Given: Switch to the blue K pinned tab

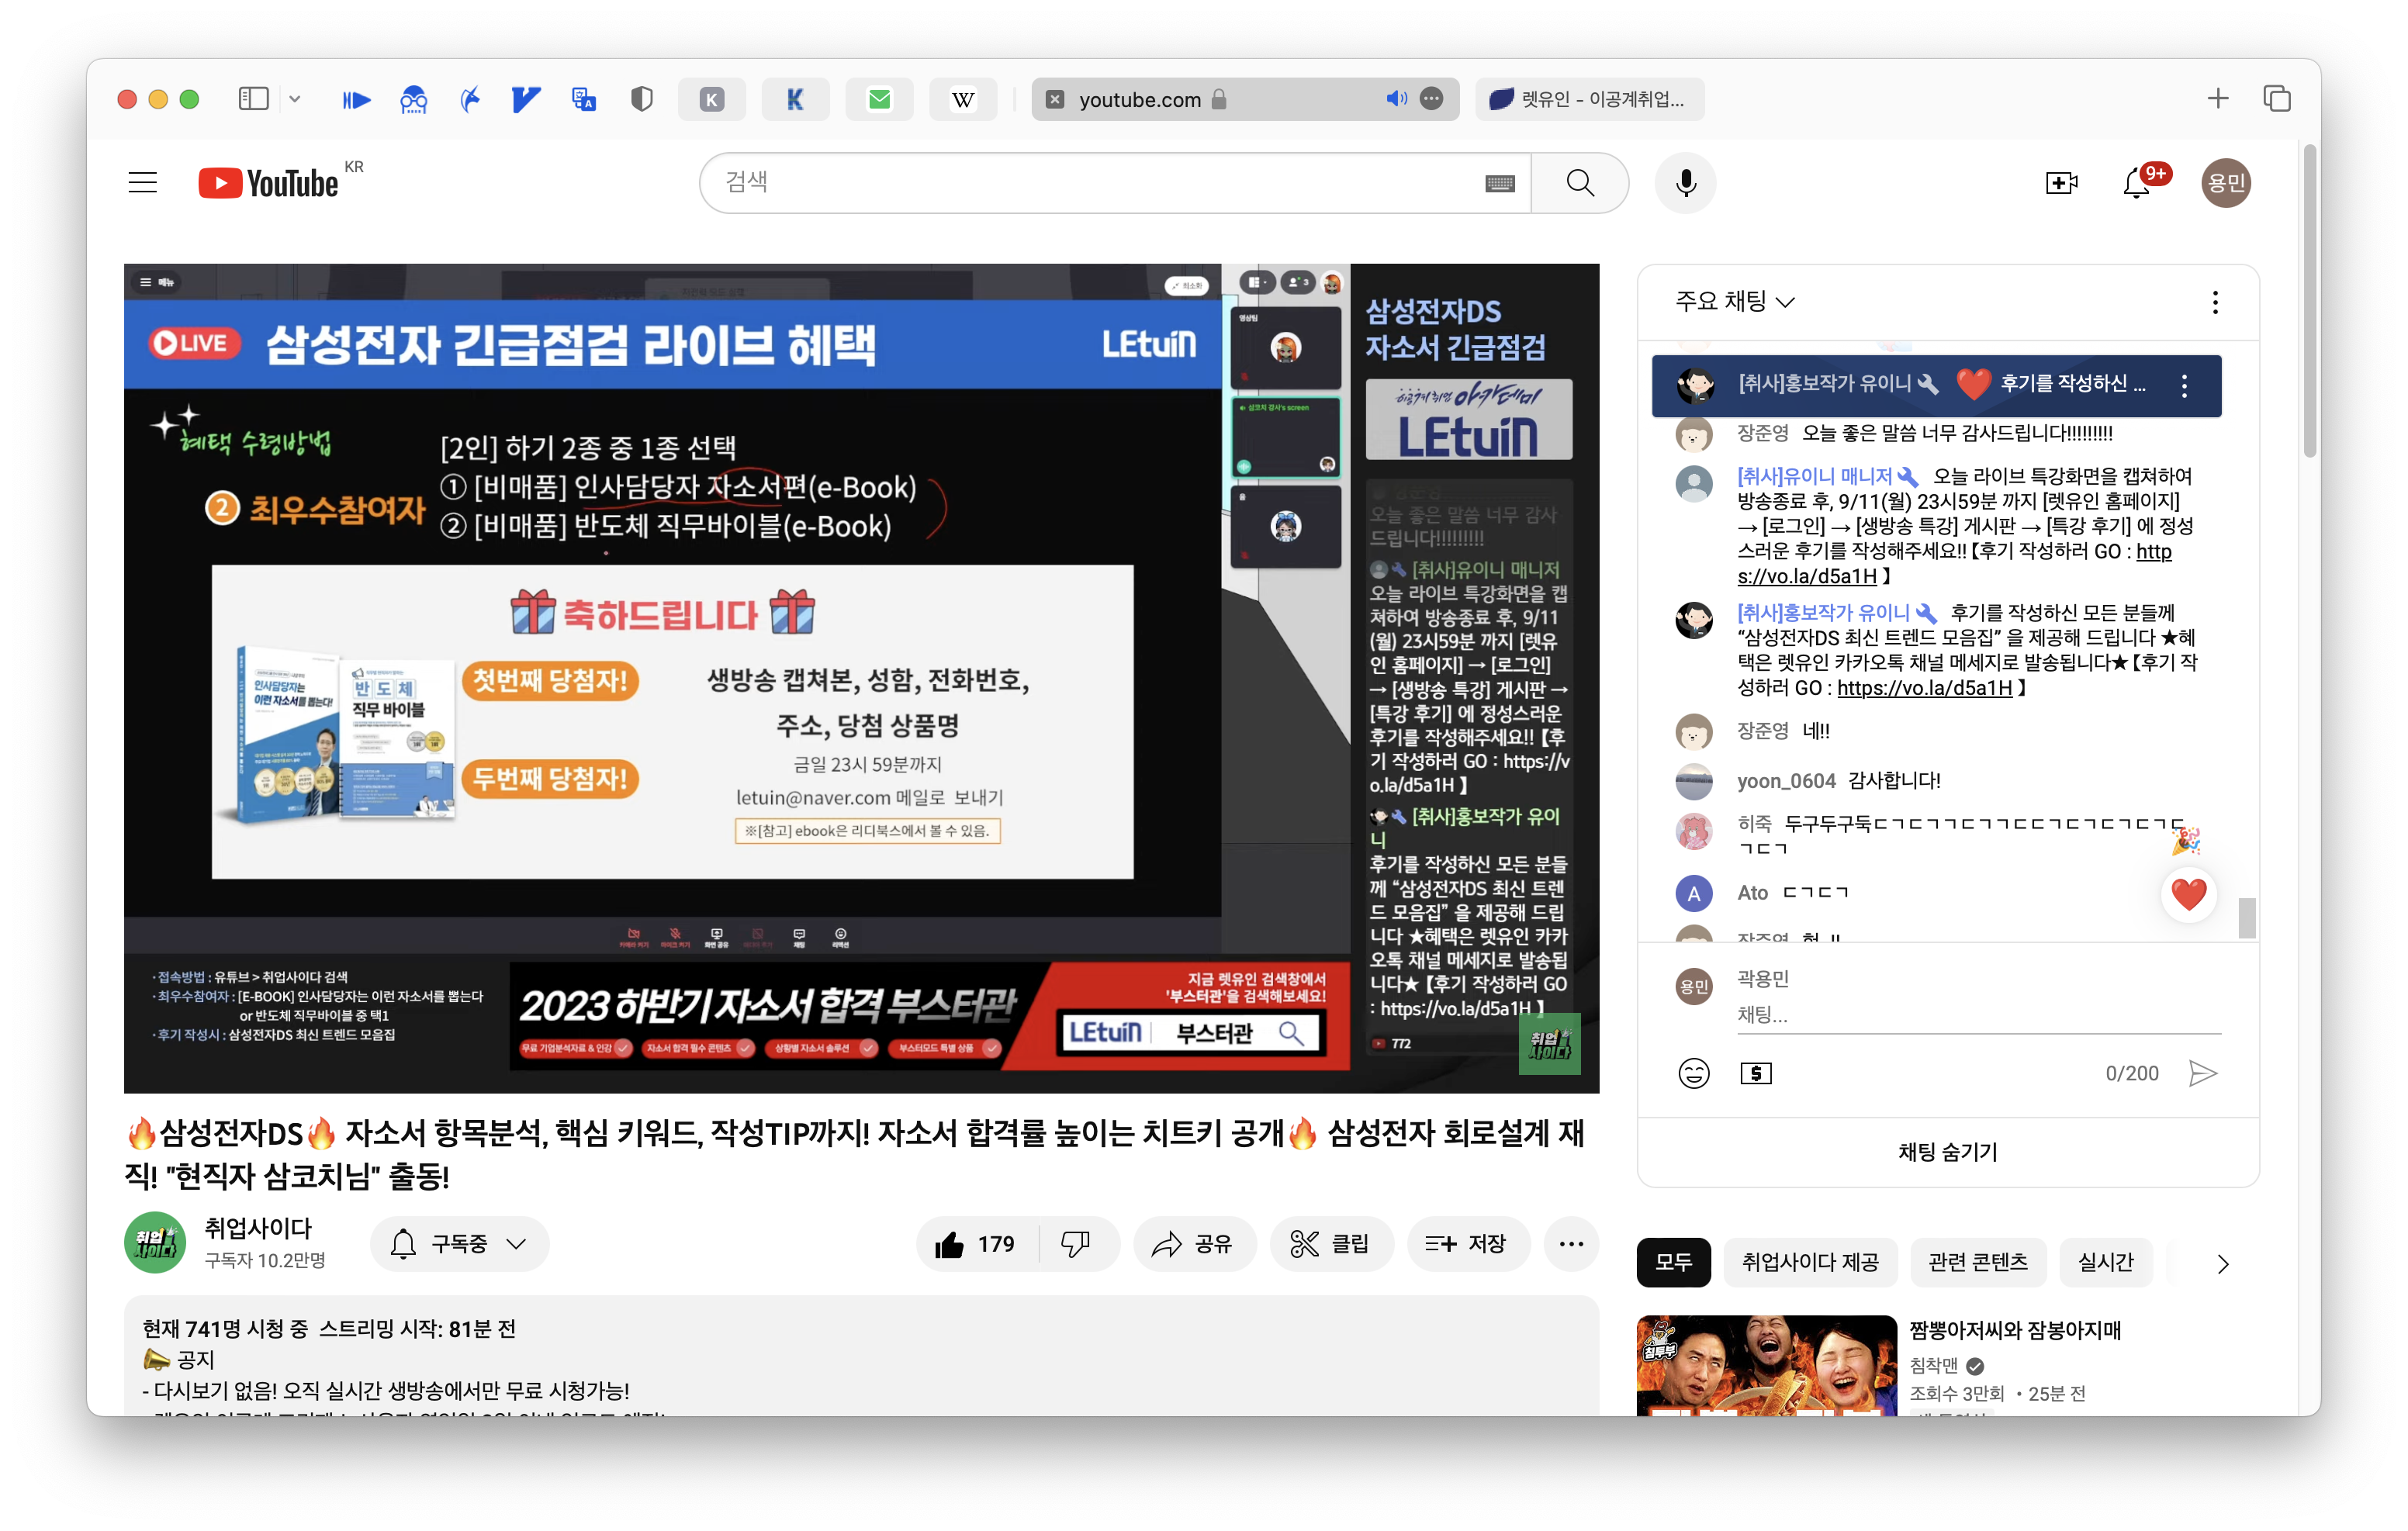Looking at the screenshot, I should [795, 99].
